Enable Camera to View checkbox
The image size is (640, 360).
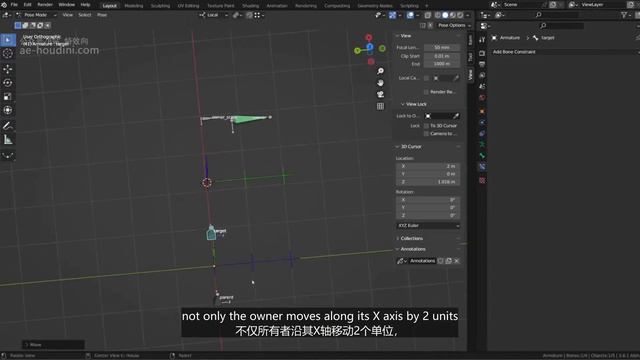tap(427, 133)
